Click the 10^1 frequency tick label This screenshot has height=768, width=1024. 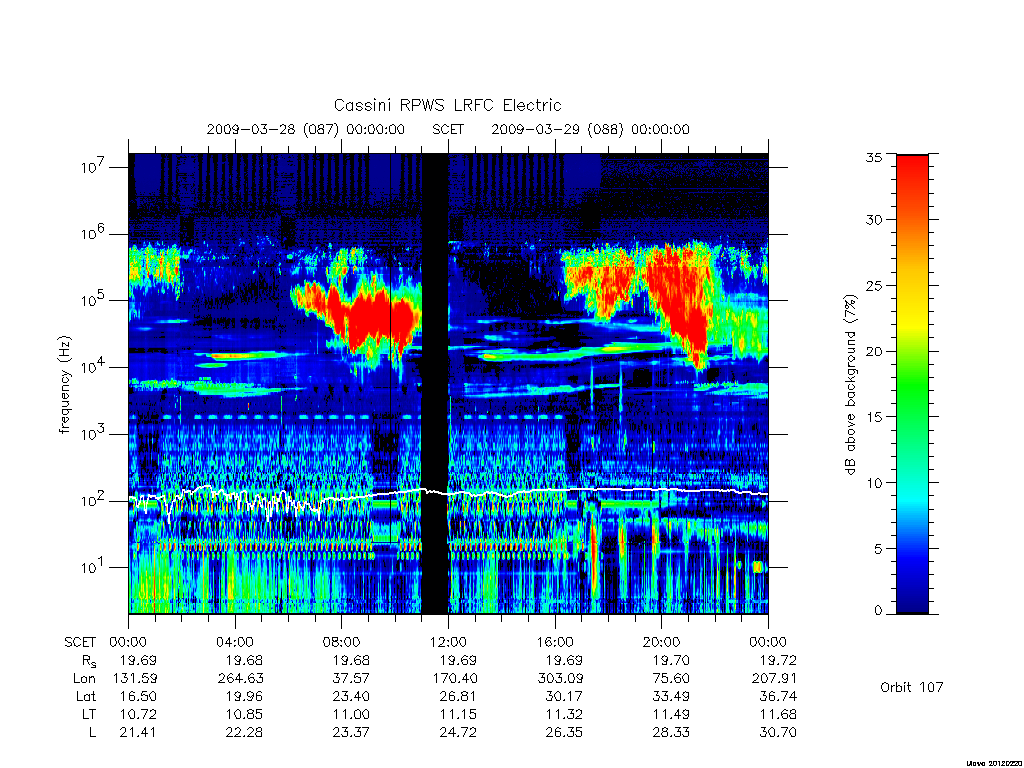pyautogui.click(x=94, y=566)
